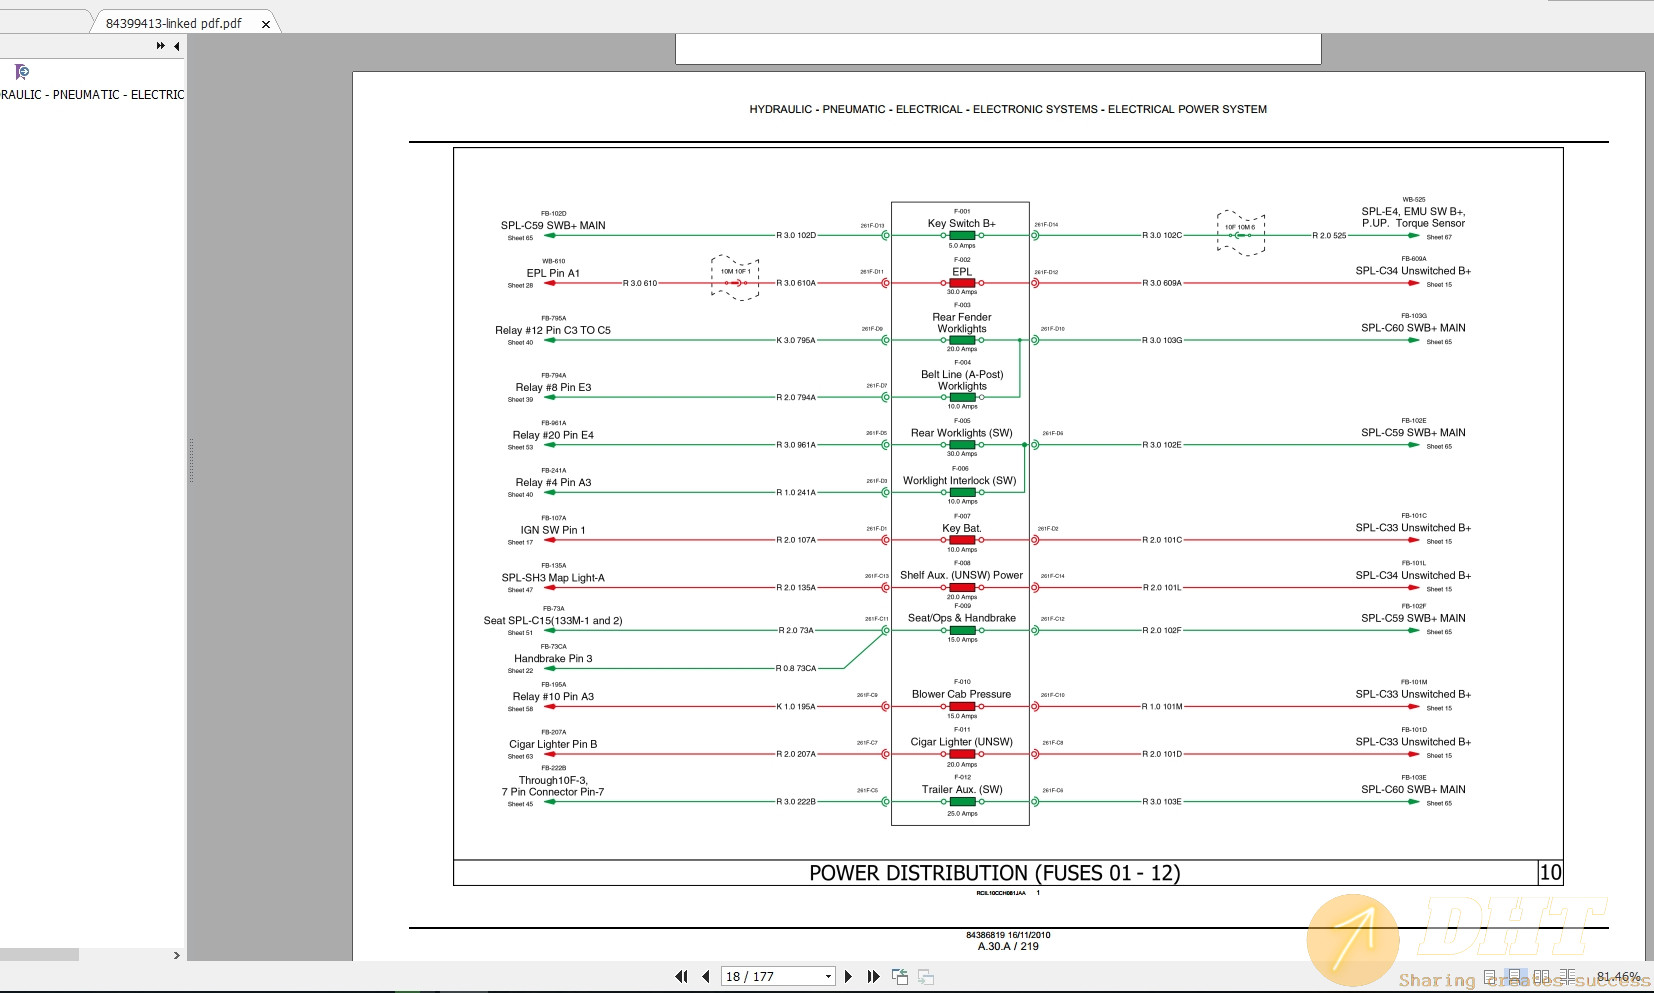Screen dimensions: 1654x993
Task: Jump to the last page
Action: pos(873,977)
